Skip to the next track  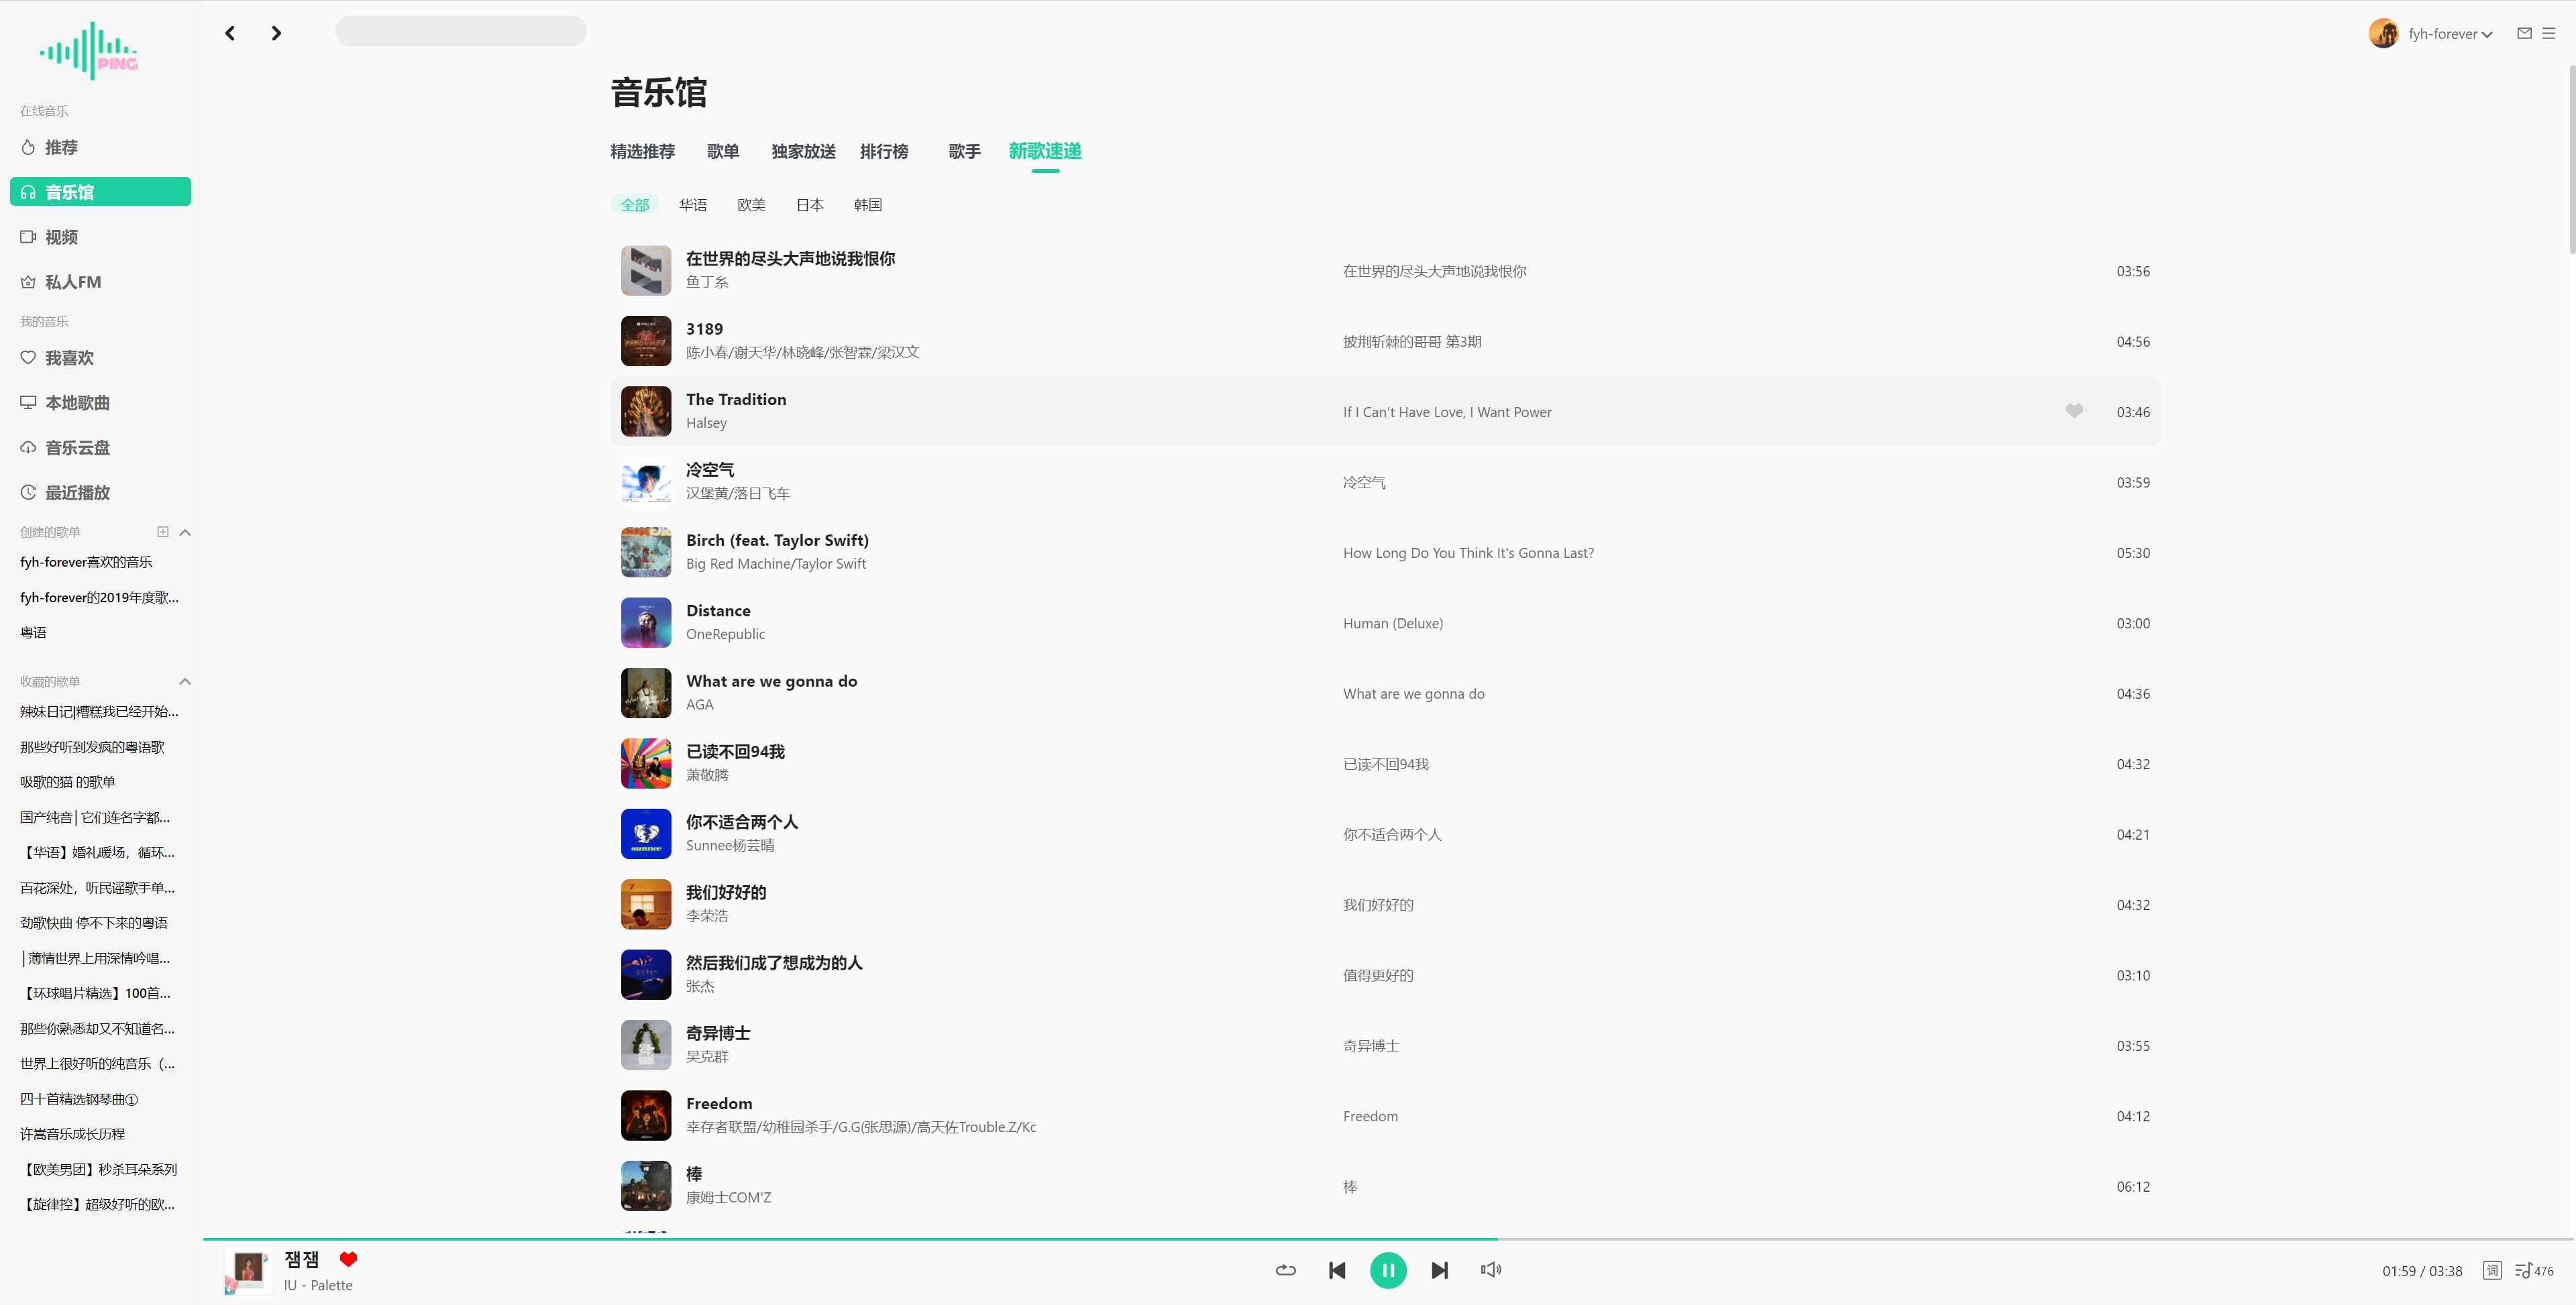click(x=1439, y=1270)
